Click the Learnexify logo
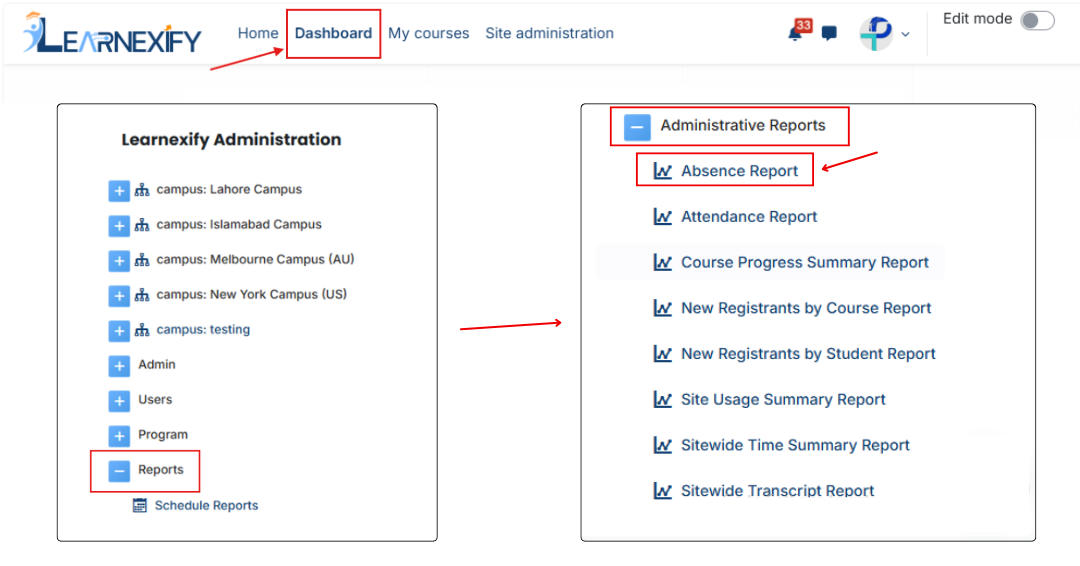1080x566 pixels. [112, 33]
